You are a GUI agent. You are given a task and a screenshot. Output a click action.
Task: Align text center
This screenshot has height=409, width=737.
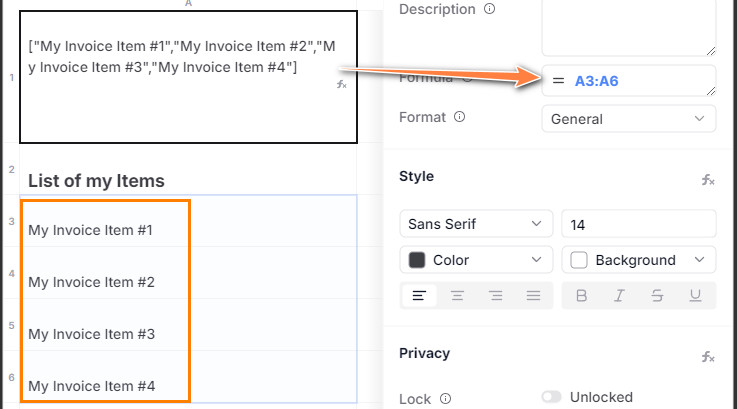point(457,295)
